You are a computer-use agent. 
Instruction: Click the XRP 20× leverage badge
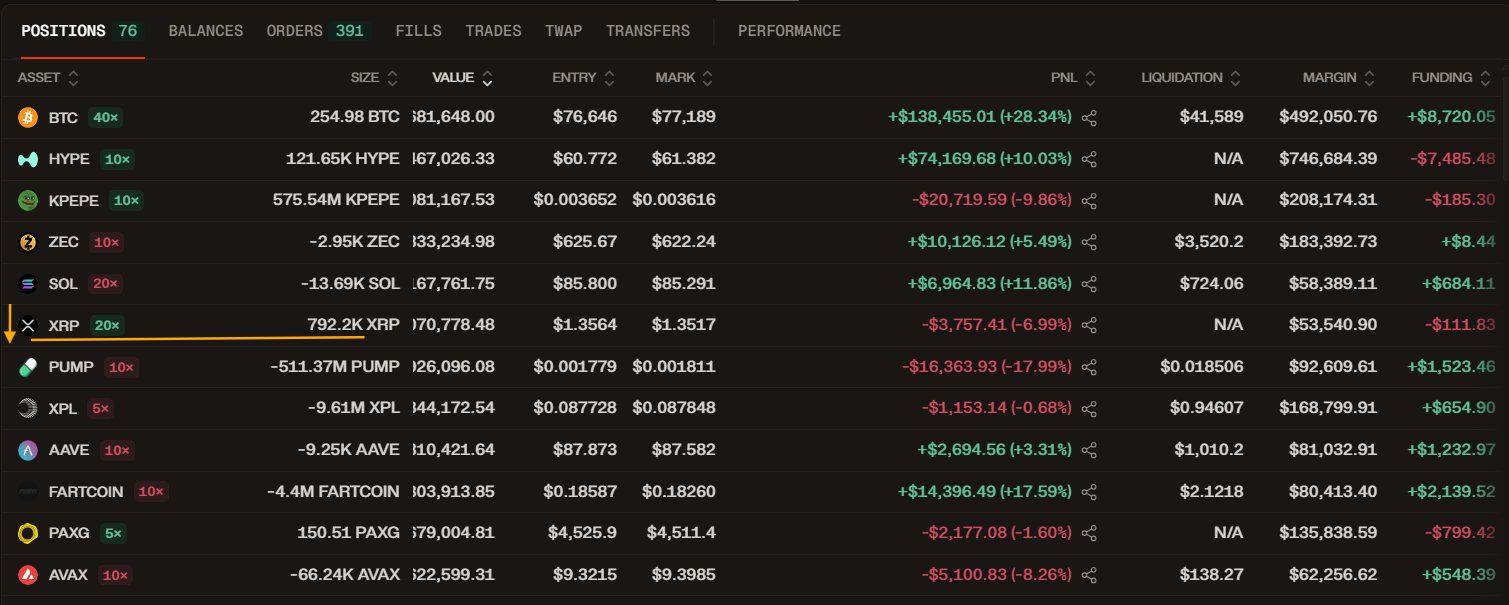click(105, 325)
